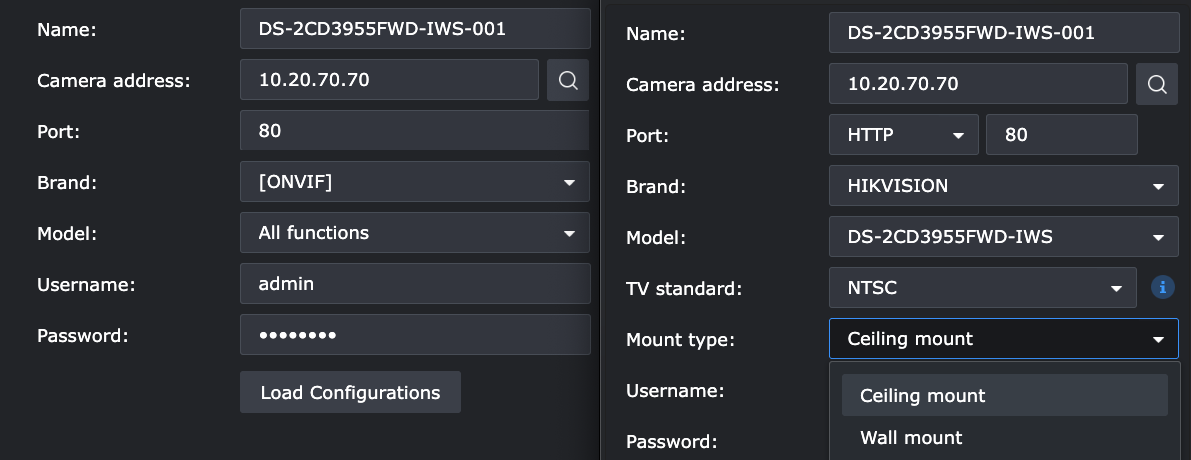Click the right panel Camera address field
This screenshot has width=1191, height=460.
pyautogui.click(x=978, y=83)
